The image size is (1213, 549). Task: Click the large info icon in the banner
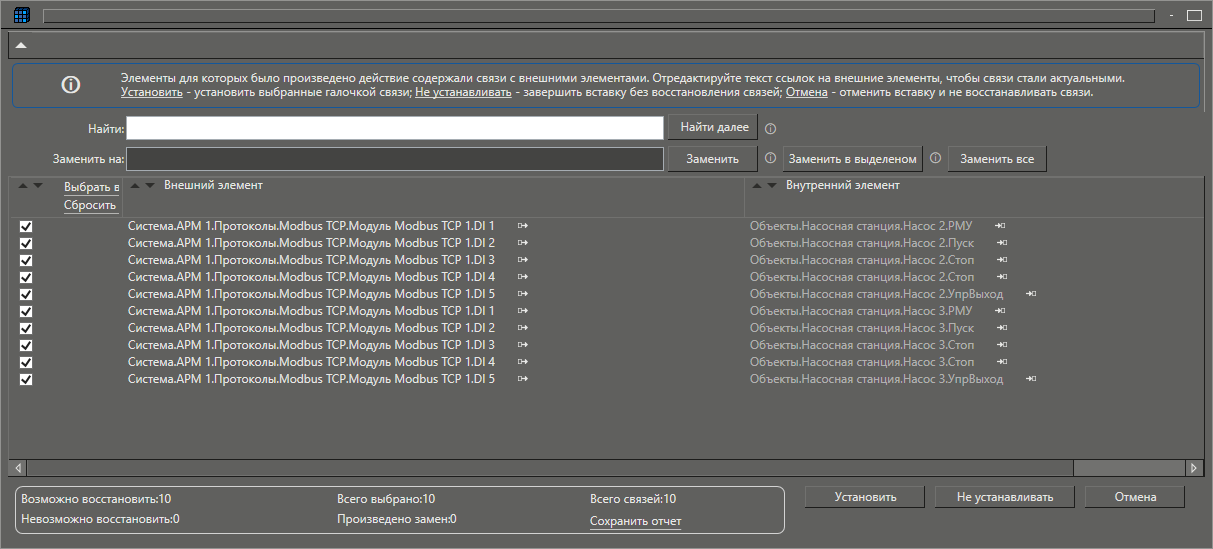71,85
